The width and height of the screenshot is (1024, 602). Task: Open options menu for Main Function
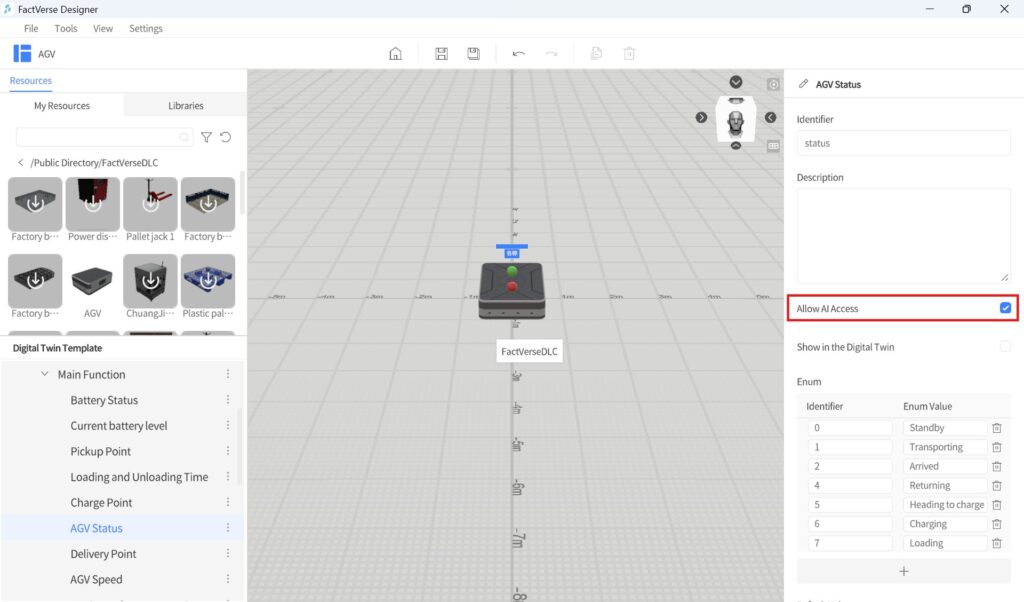coord(228,374)
